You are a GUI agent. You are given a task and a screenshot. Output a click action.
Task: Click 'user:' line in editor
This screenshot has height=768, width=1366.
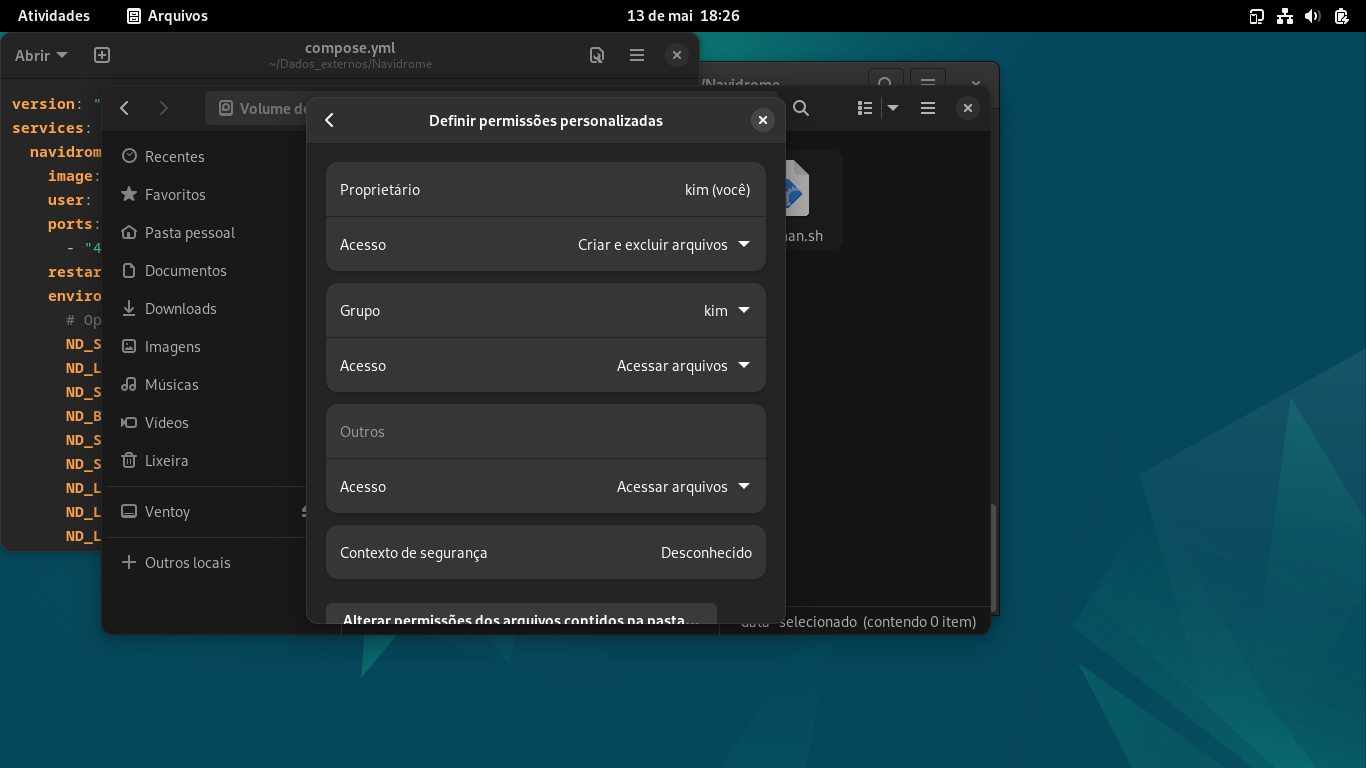[x=70, y=200]
